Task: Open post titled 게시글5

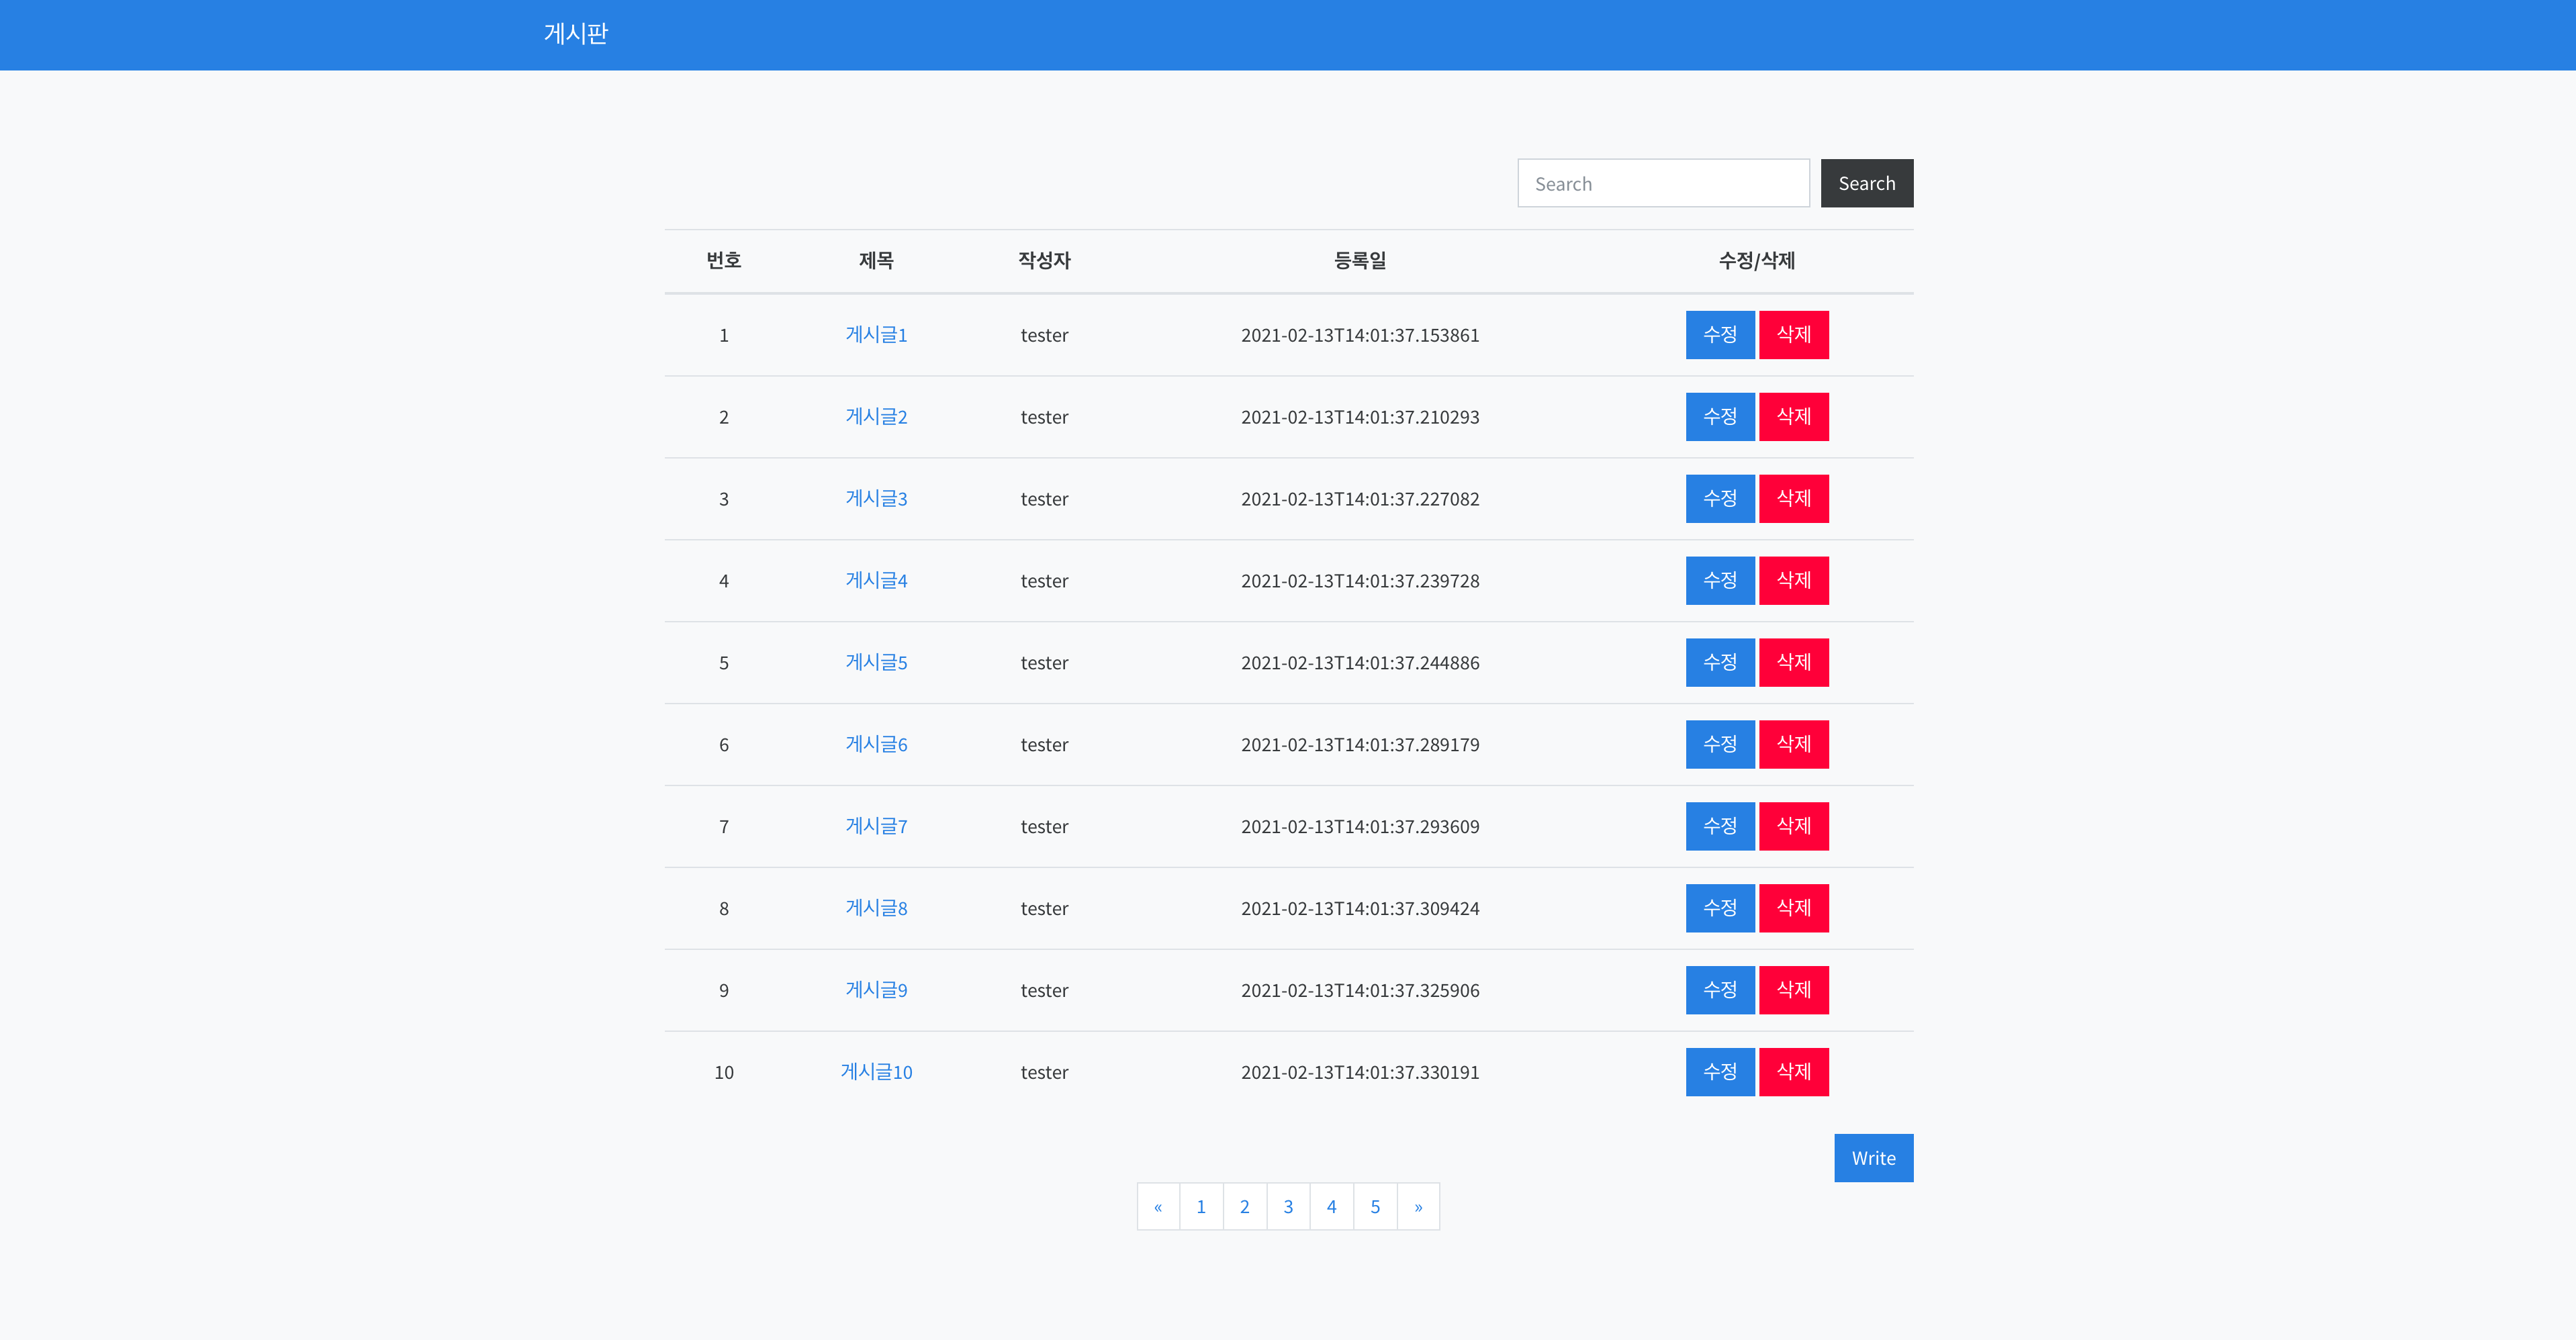Action: (876, 663)
